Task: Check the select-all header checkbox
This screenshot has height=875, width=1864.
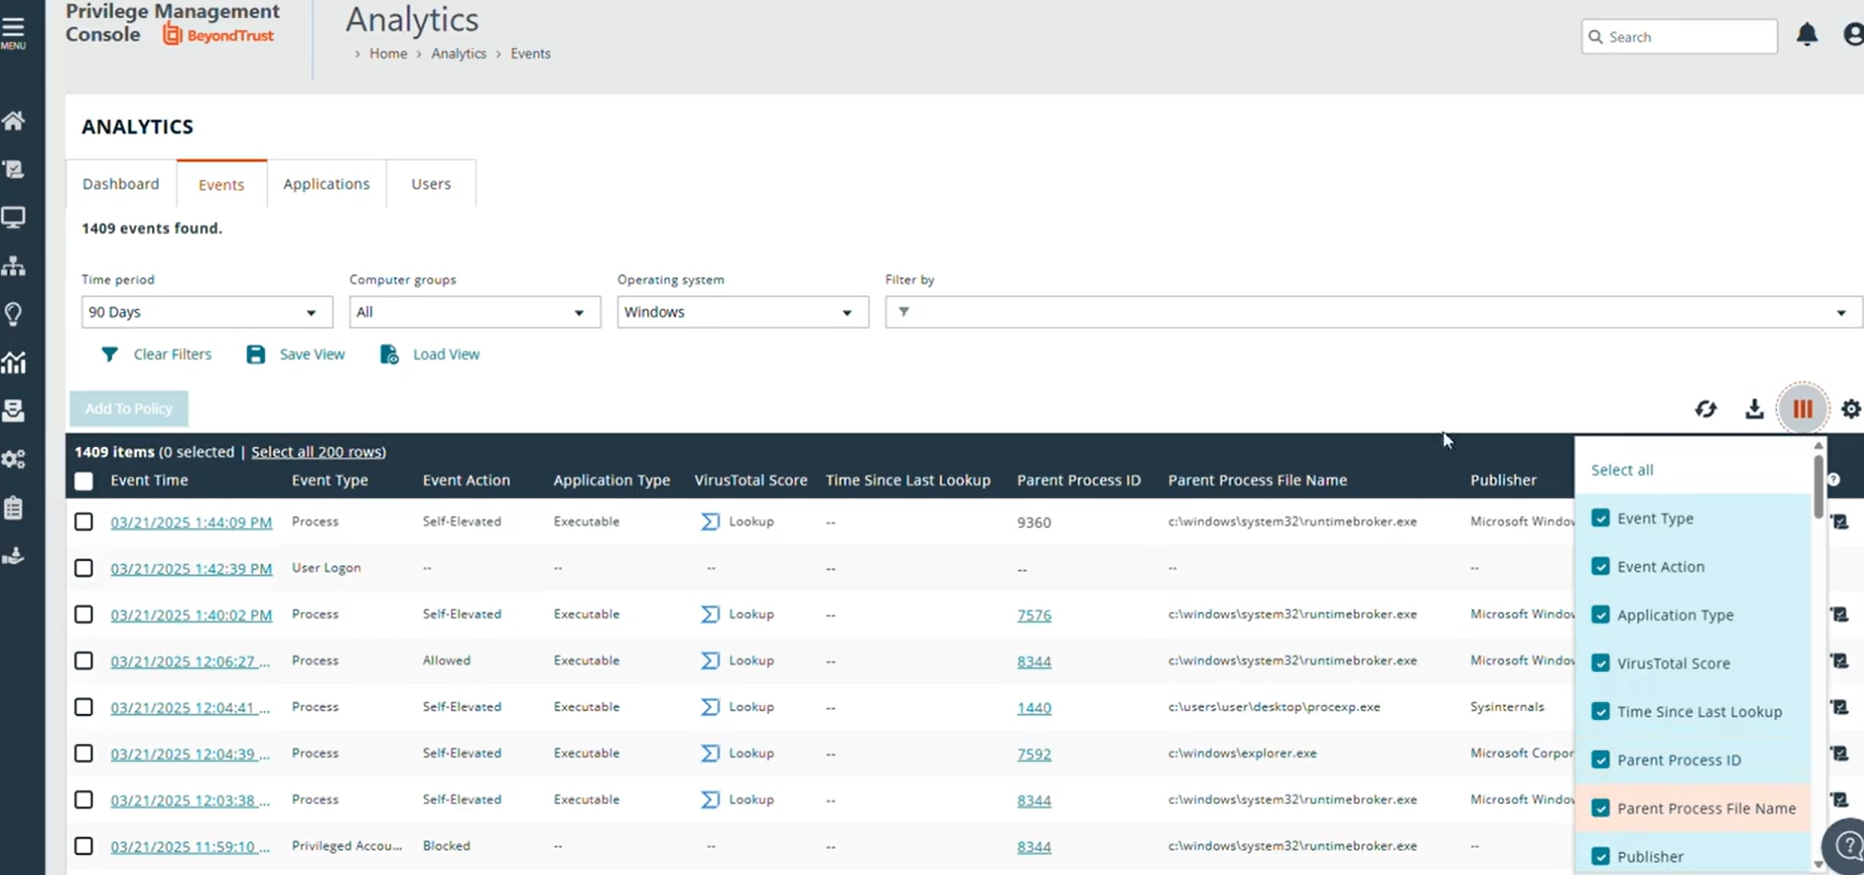Action: [84, 481]
